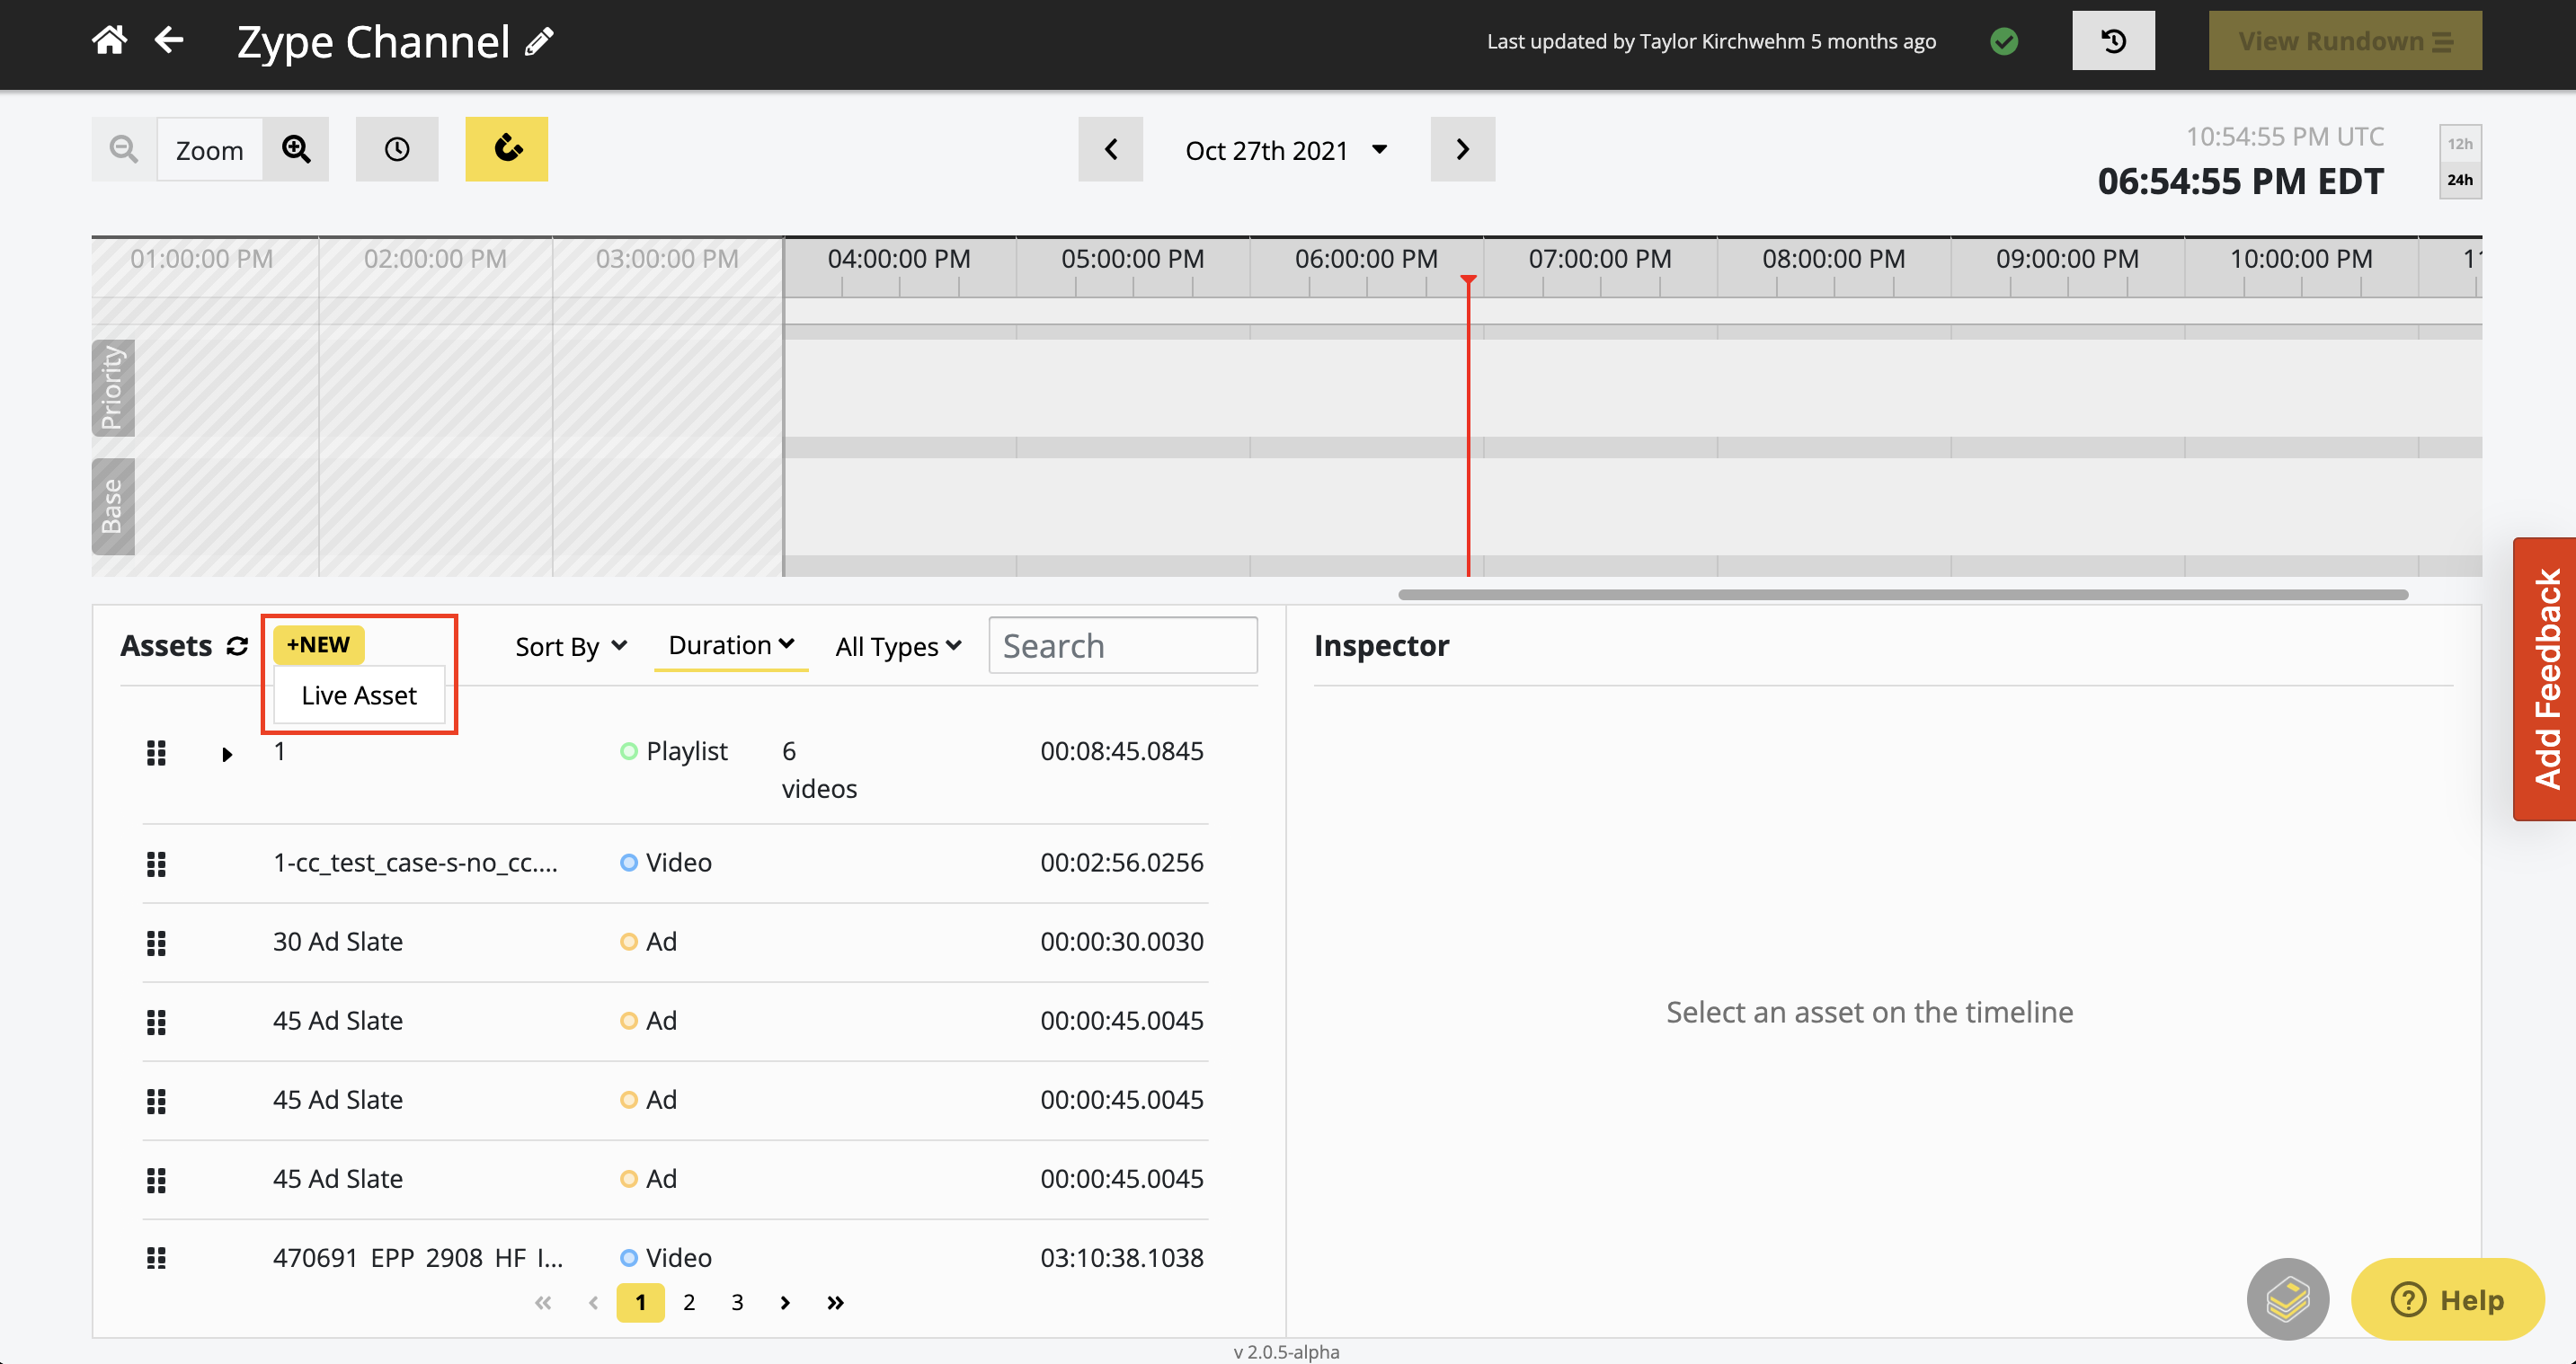Switch clock to 24h format
Image resolution: width=2576 pixels, height=1364 pixels.
2460,180
